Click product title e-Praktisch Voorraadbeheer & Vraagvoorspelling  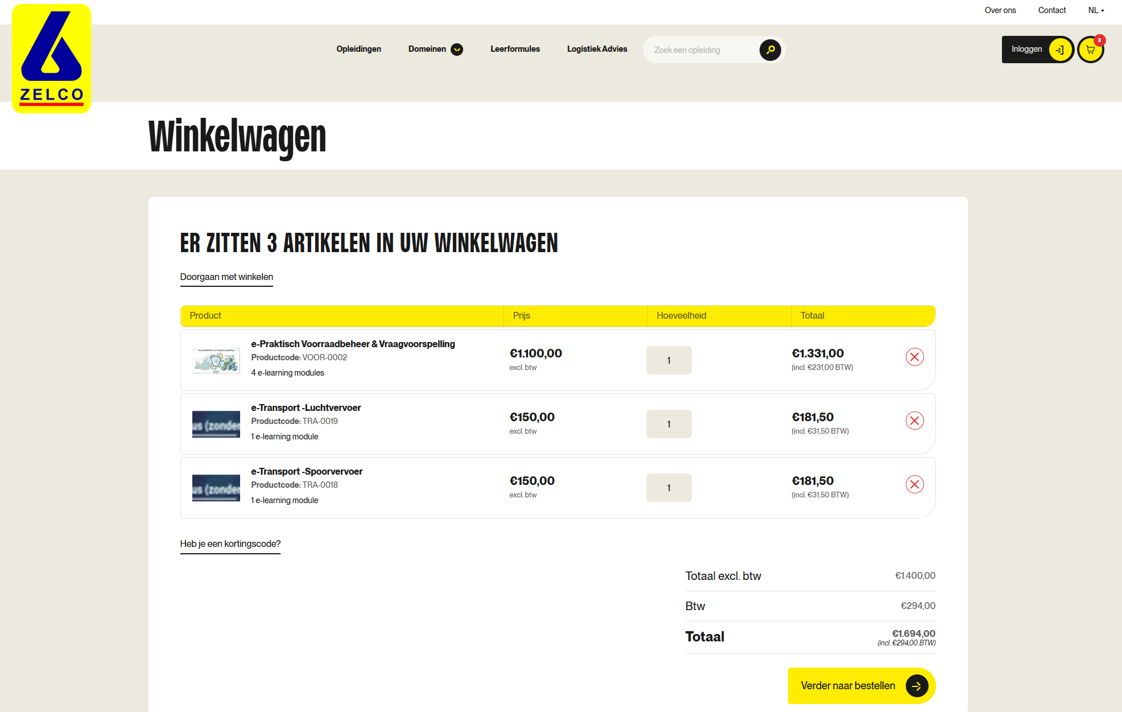pyautogui.click(x=353, y=344)
